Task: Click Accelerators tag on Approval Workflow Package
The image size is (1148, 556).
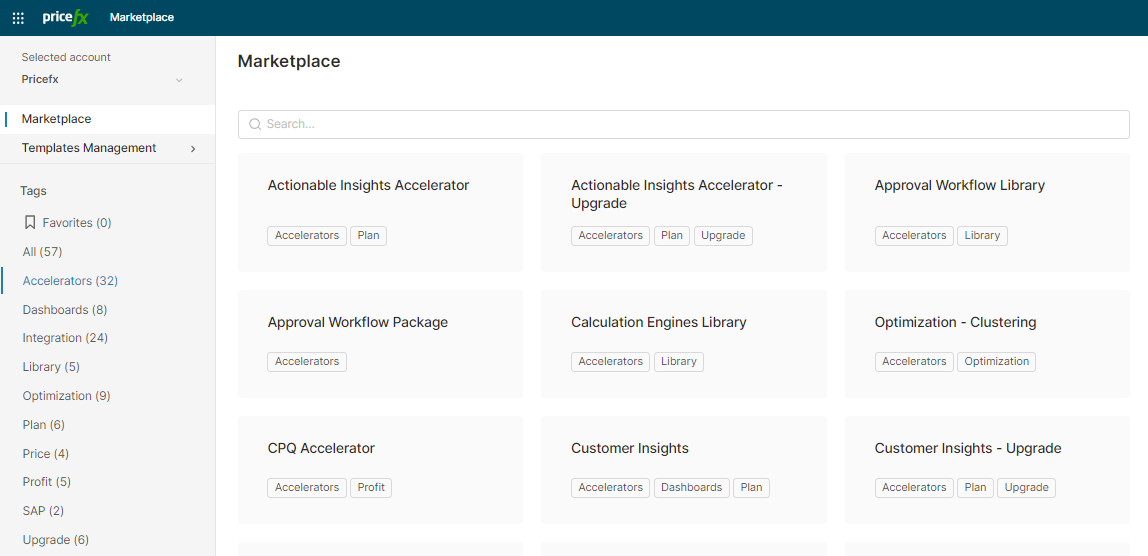Action: click(307, 362)
